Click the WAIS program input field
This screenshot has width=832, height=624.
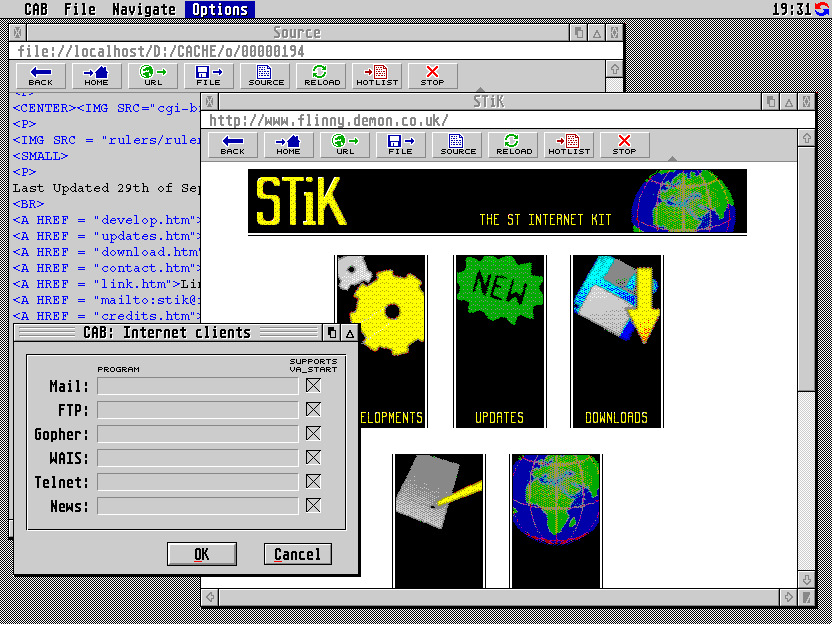[x=198, y=458]
